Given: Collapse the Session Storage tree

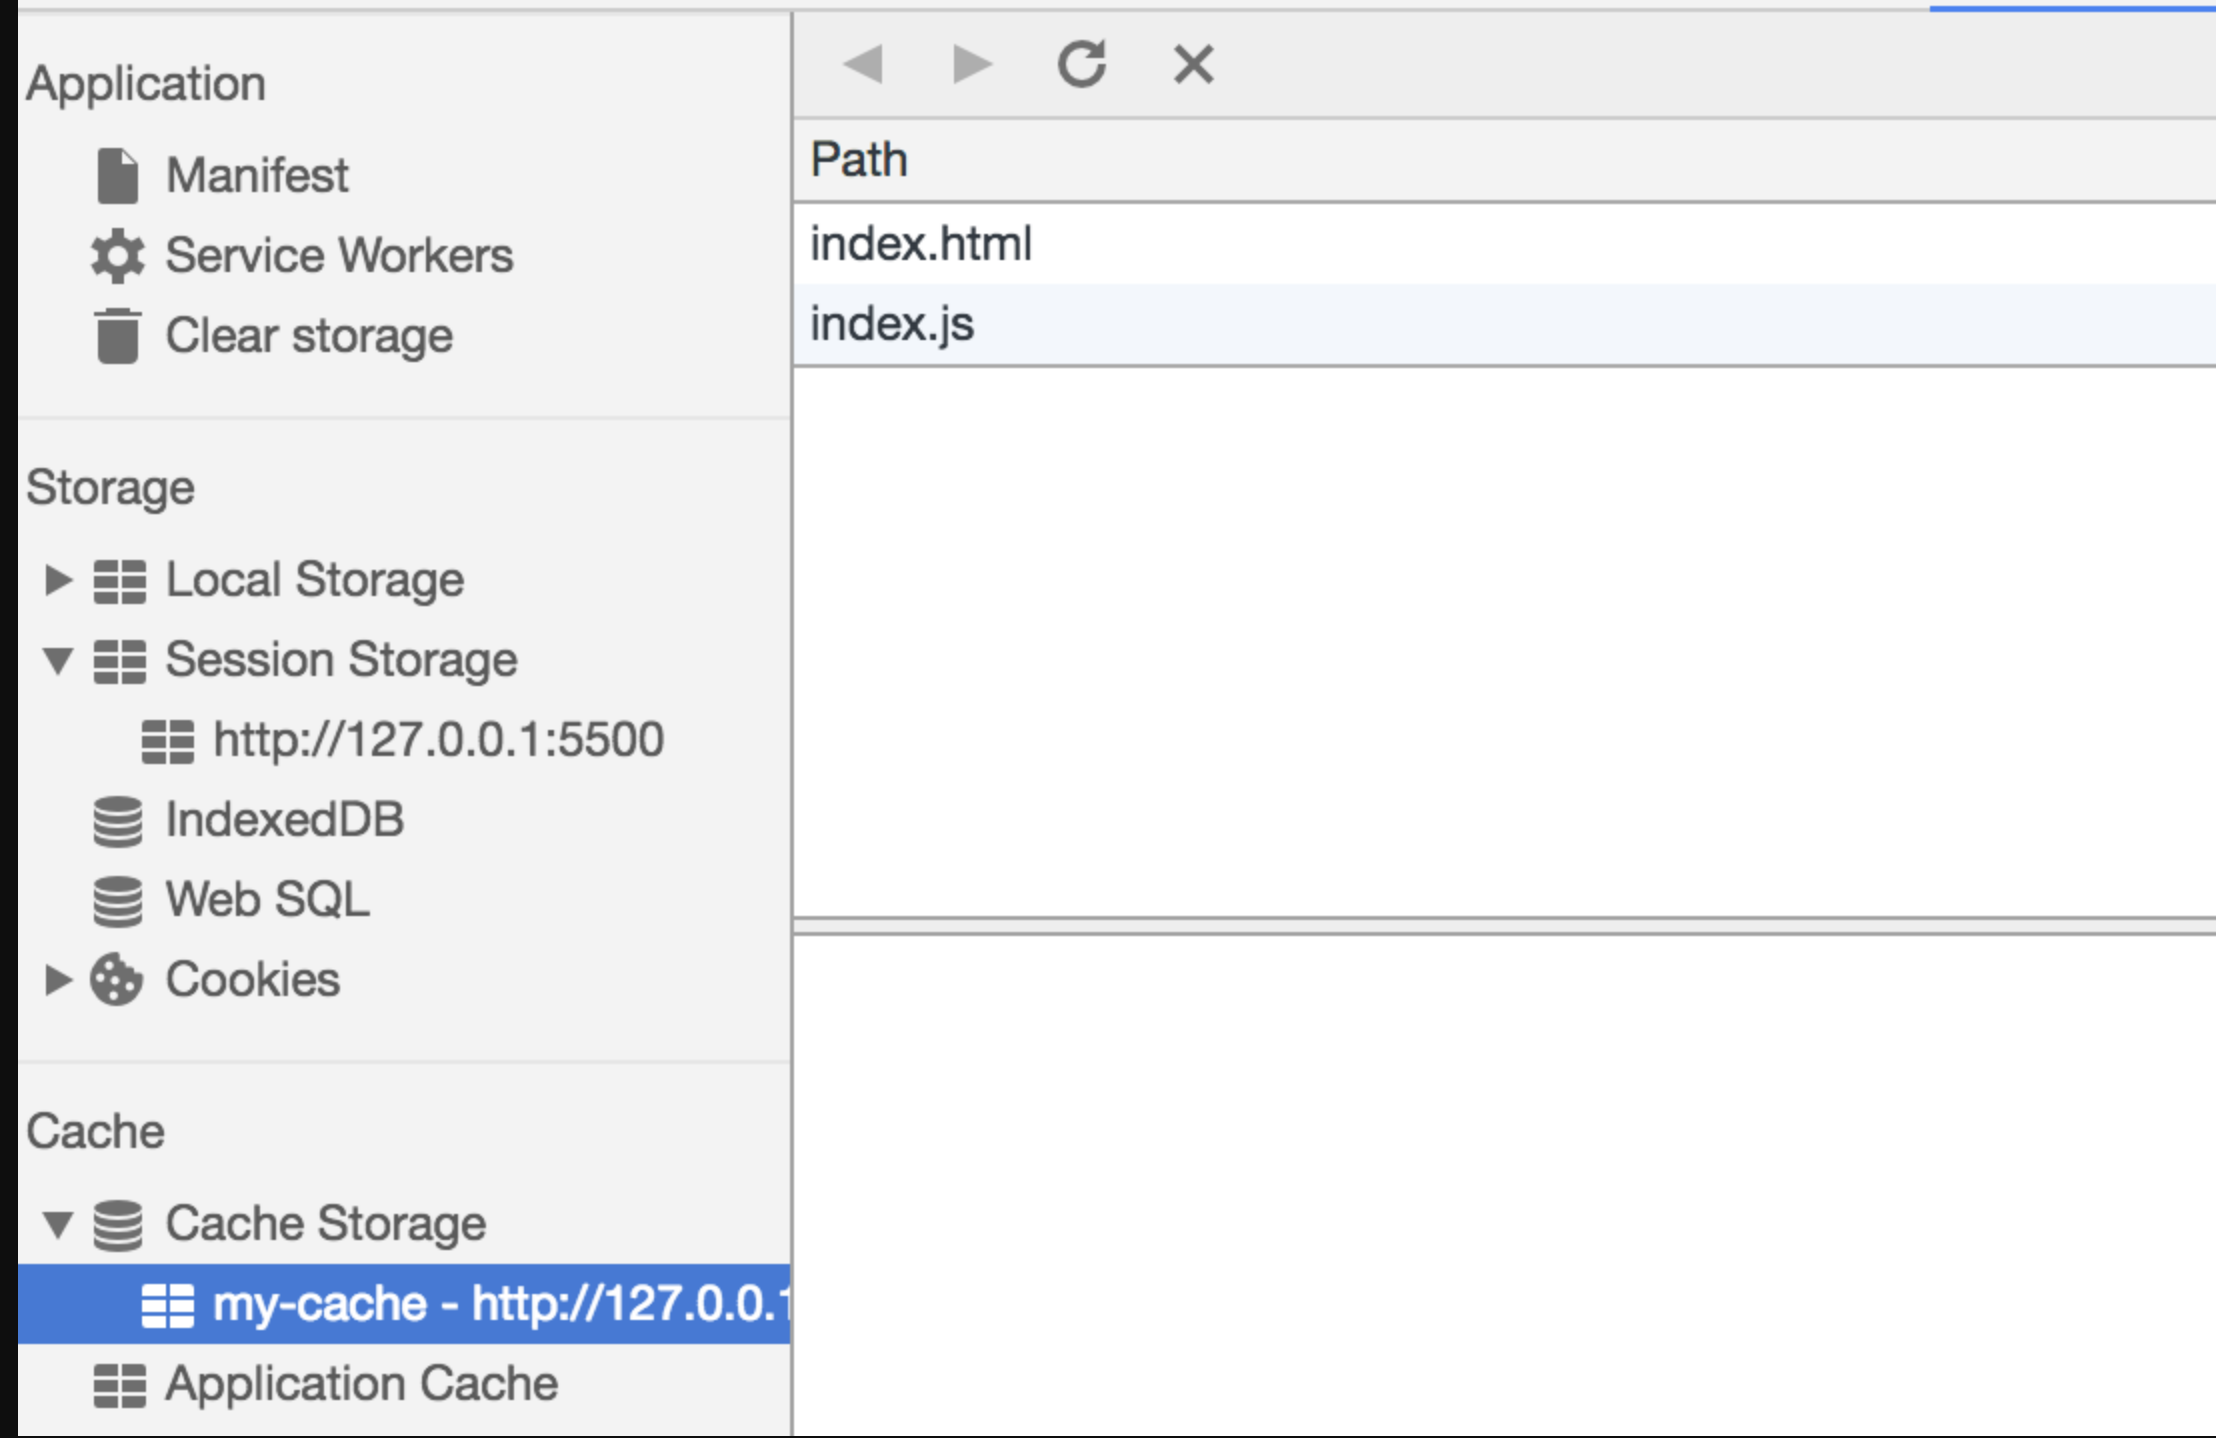Looking at the screenshot, I should 58,660.
